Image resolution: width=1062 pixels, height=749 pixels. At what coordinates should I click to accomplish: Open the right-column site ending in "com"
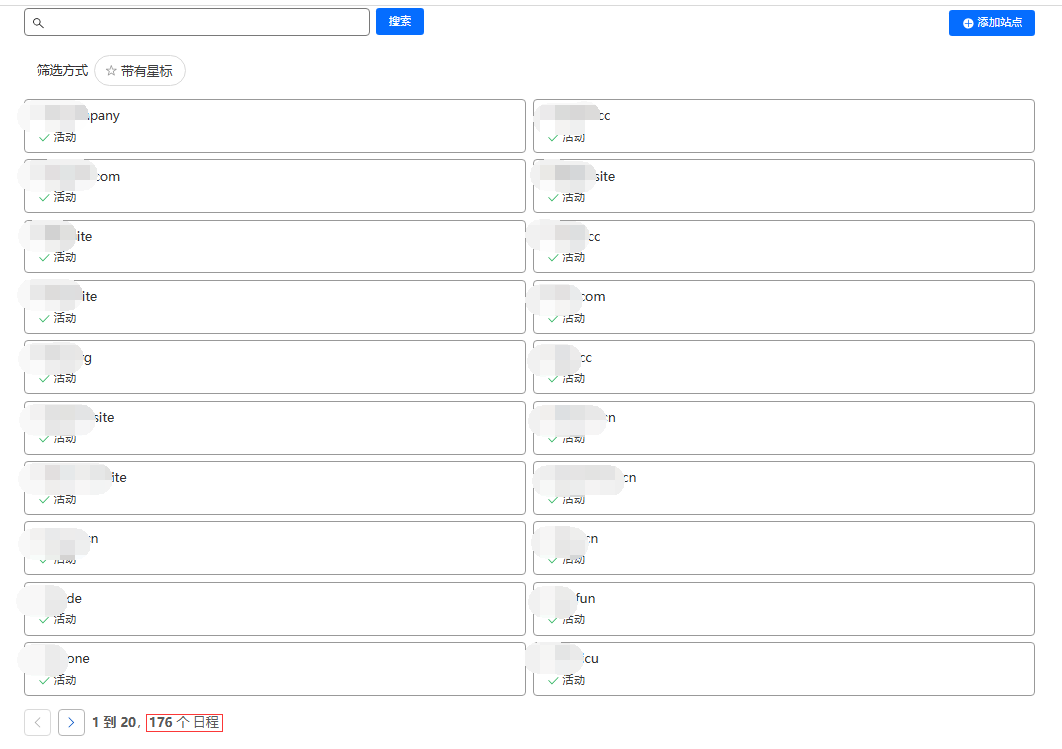783,306
